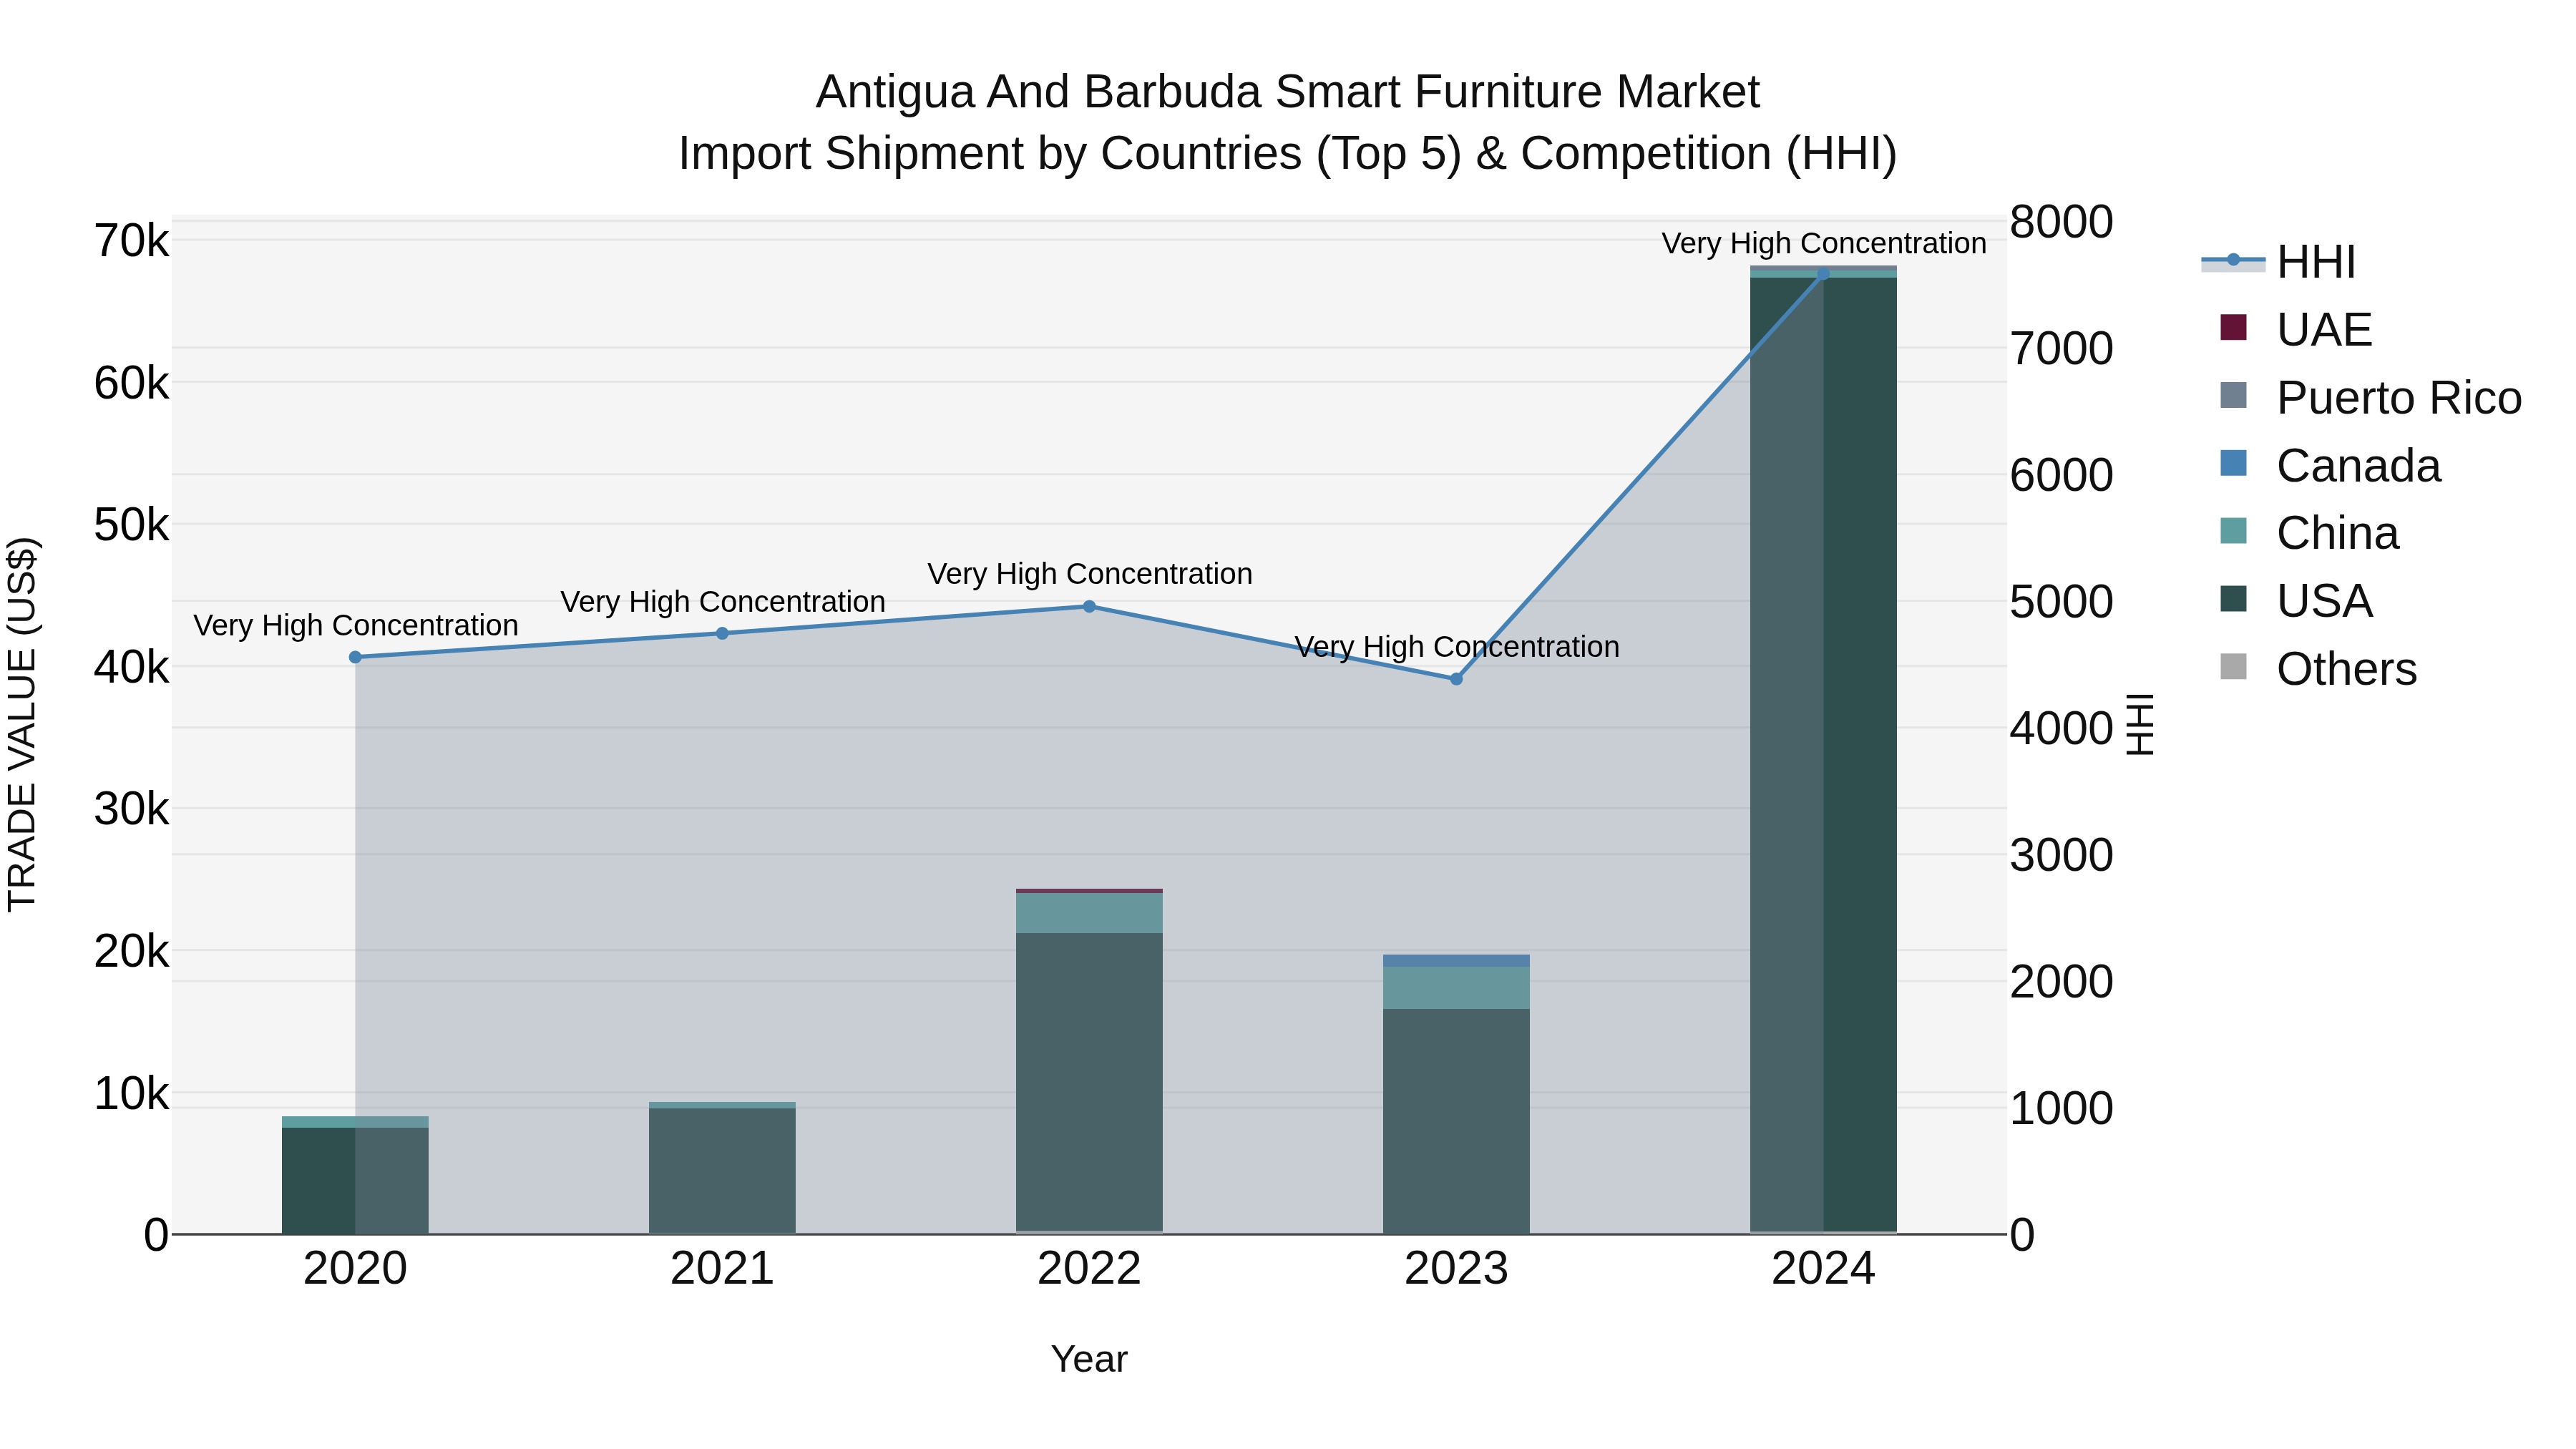
Task: Click the China teal color swatch
Action: [2233, 531]
